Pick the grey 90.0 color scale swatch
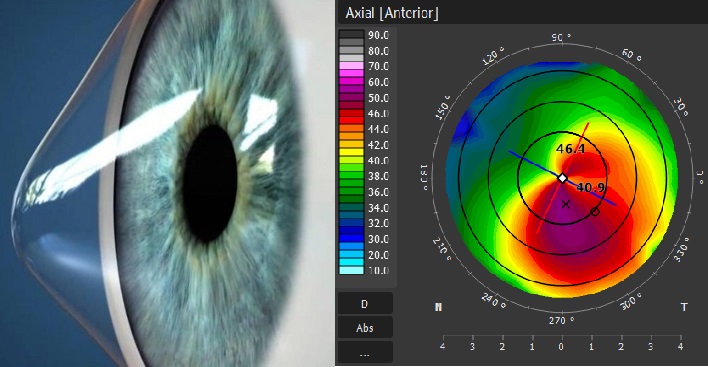 coord(351,35)
